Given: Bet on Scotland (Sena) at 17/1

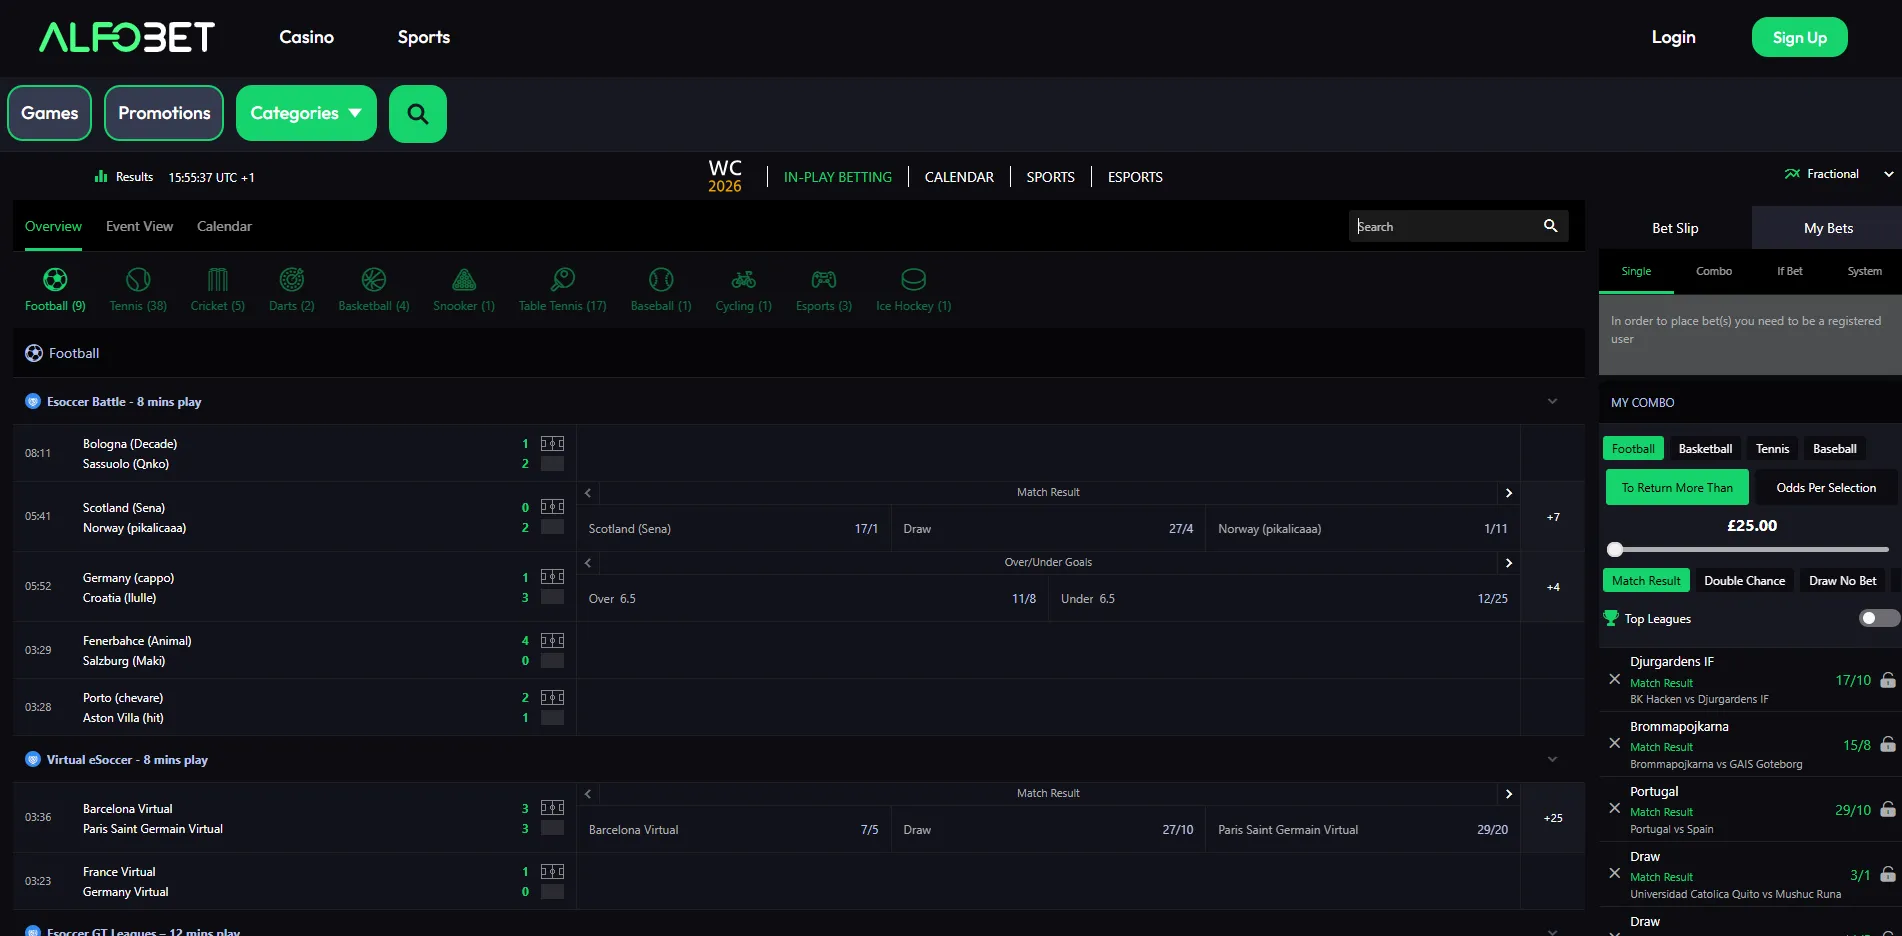Looking at the screenshot, I should tap(733, 529).
